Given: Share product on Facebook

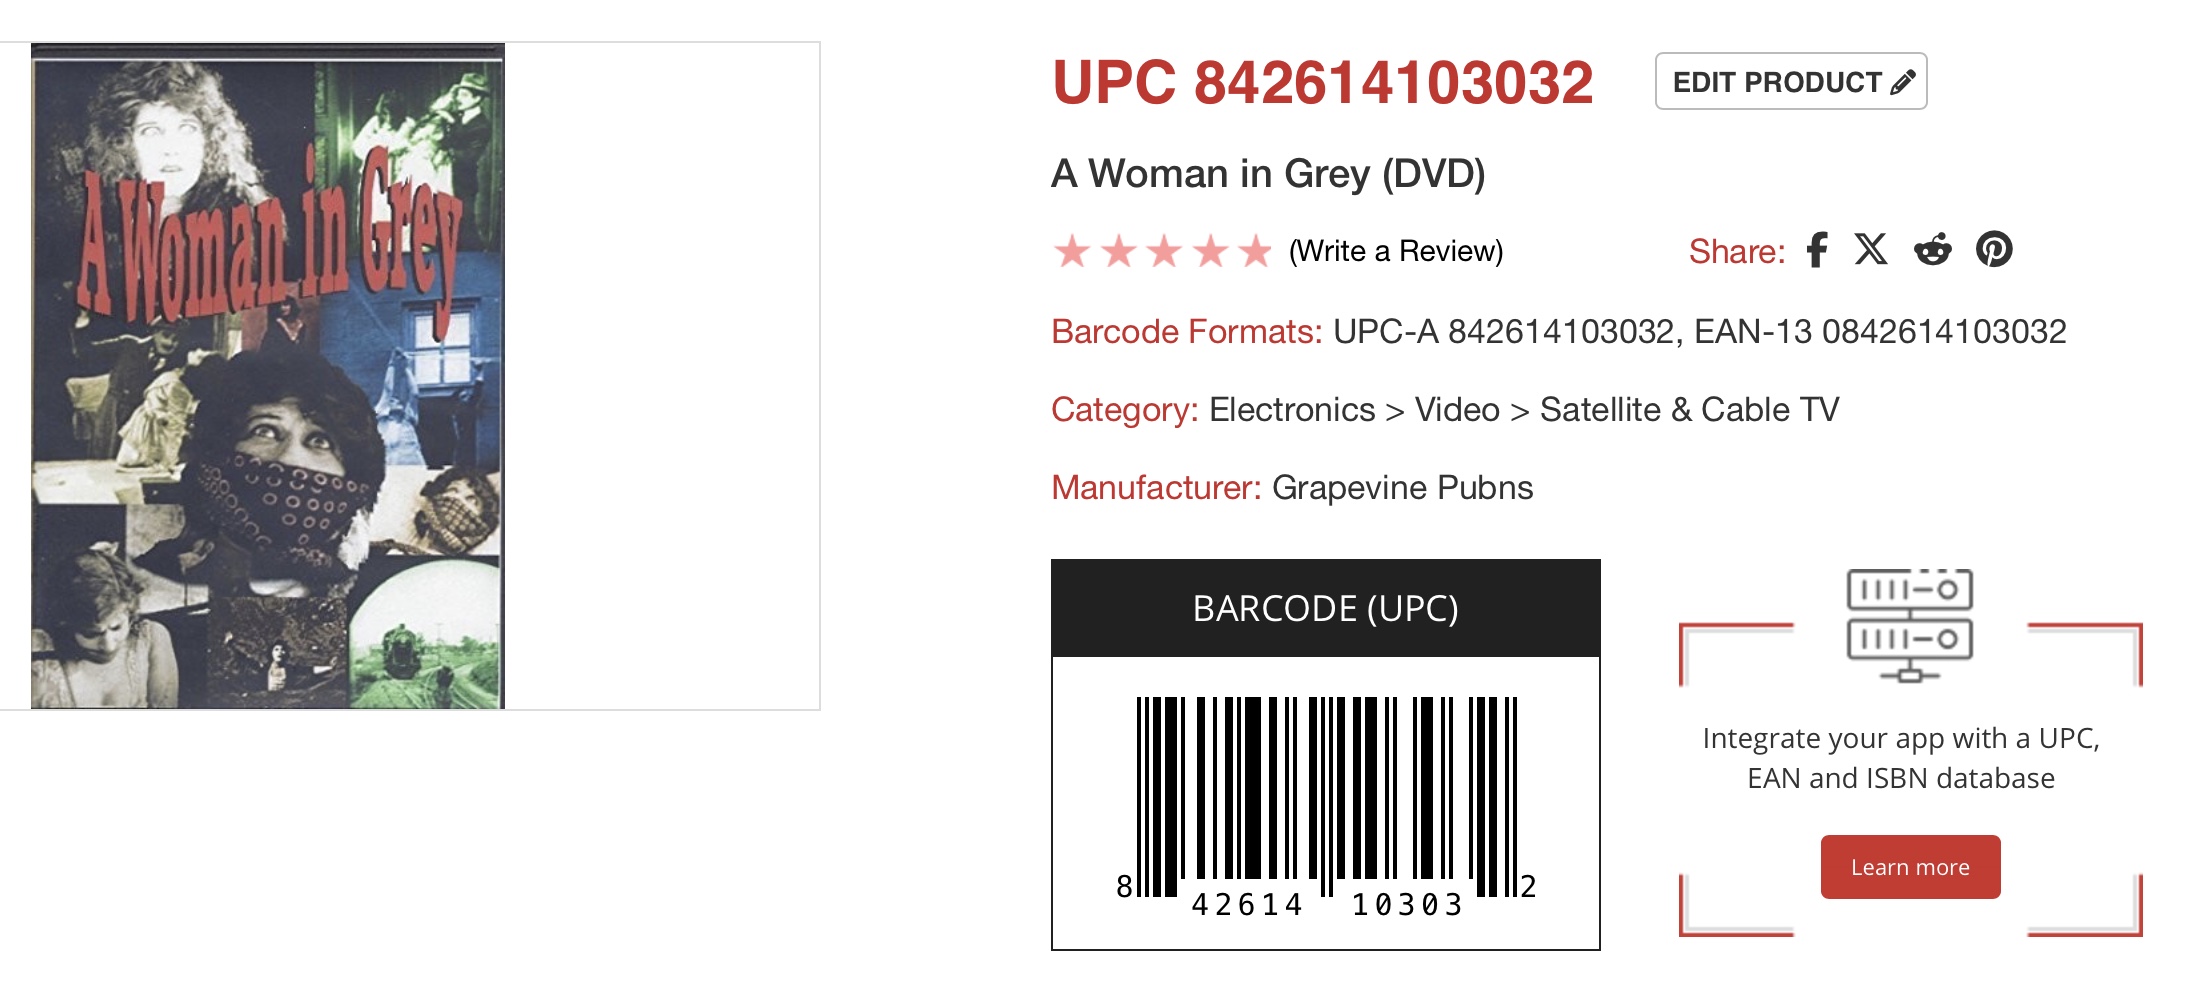Looking at the screenshot, I should pyautogui.click(x=1817, y=250).
